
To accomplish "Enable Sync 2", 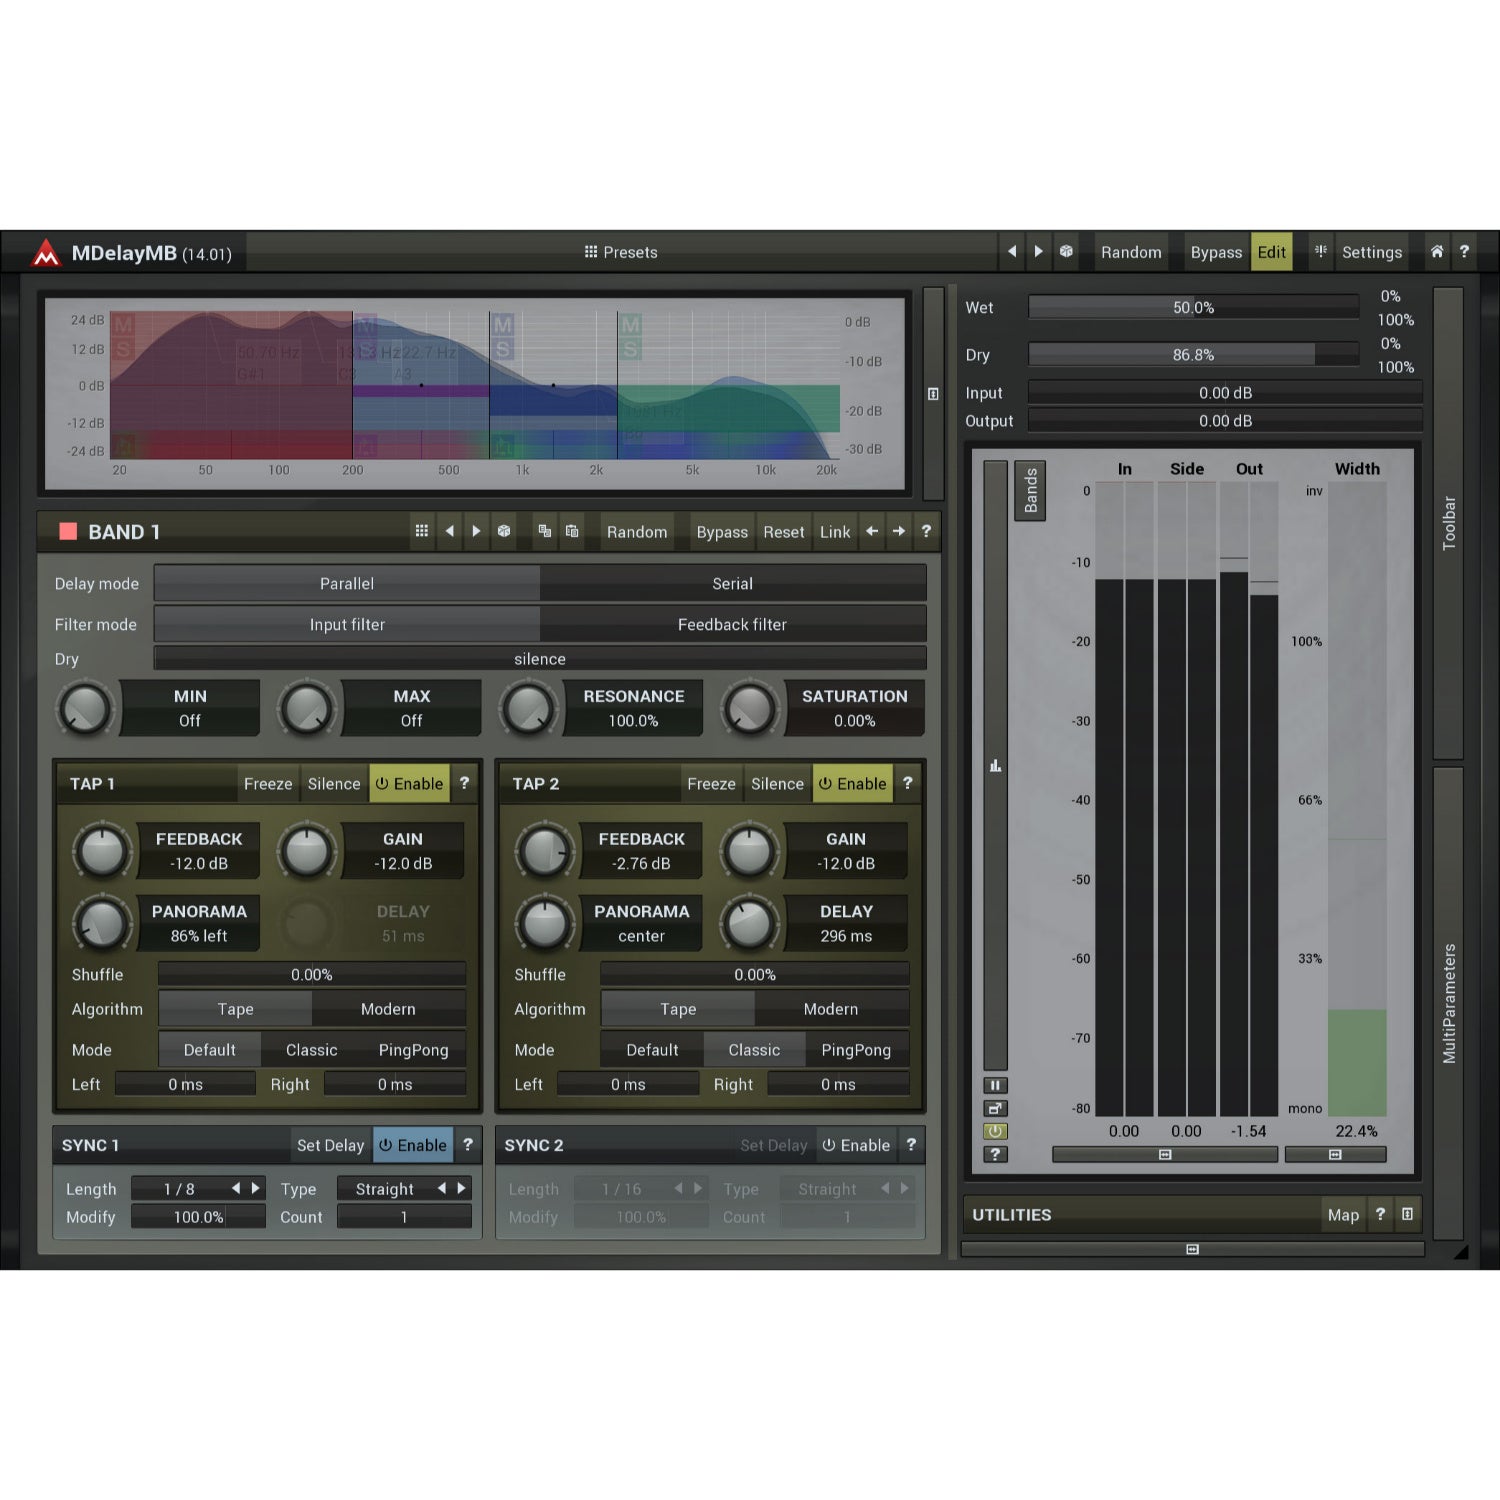I will [x=856, y=1145].
